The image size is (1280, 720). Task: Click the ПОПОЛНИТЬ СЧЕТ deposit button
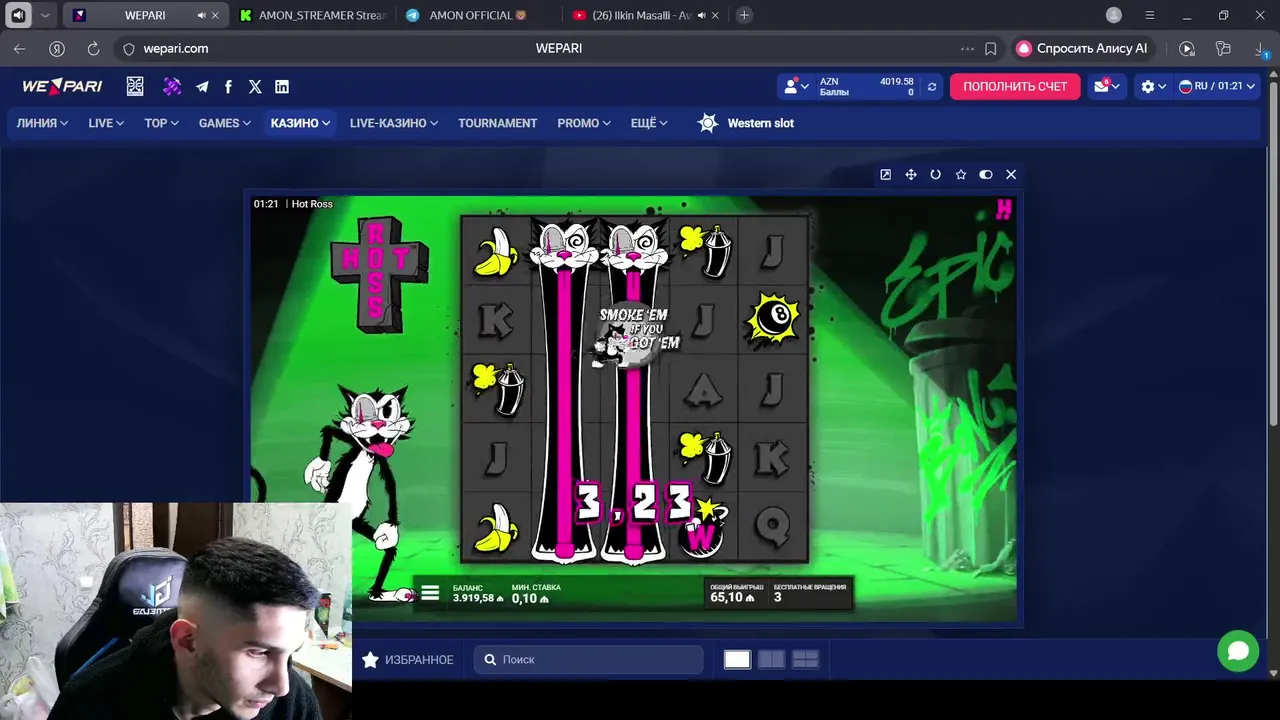click(1015, 87)
